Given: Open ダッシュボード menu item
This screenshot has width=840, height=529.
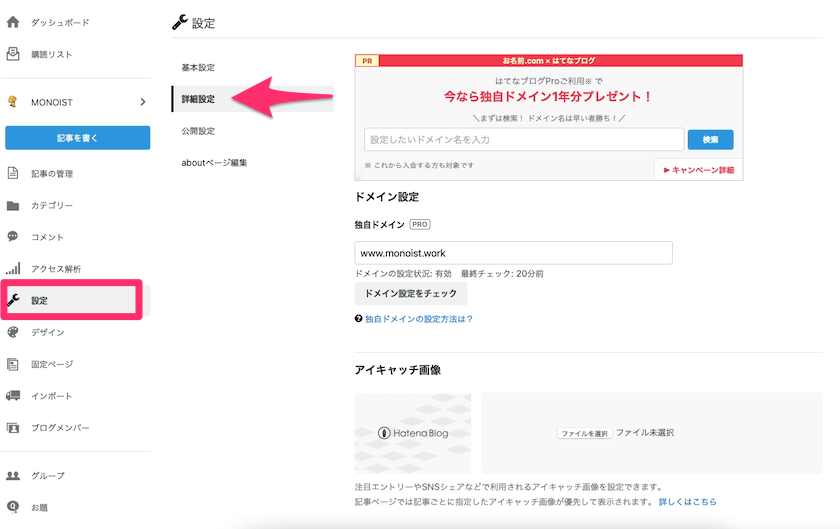Looking at the screenshot, I should 60,23.
